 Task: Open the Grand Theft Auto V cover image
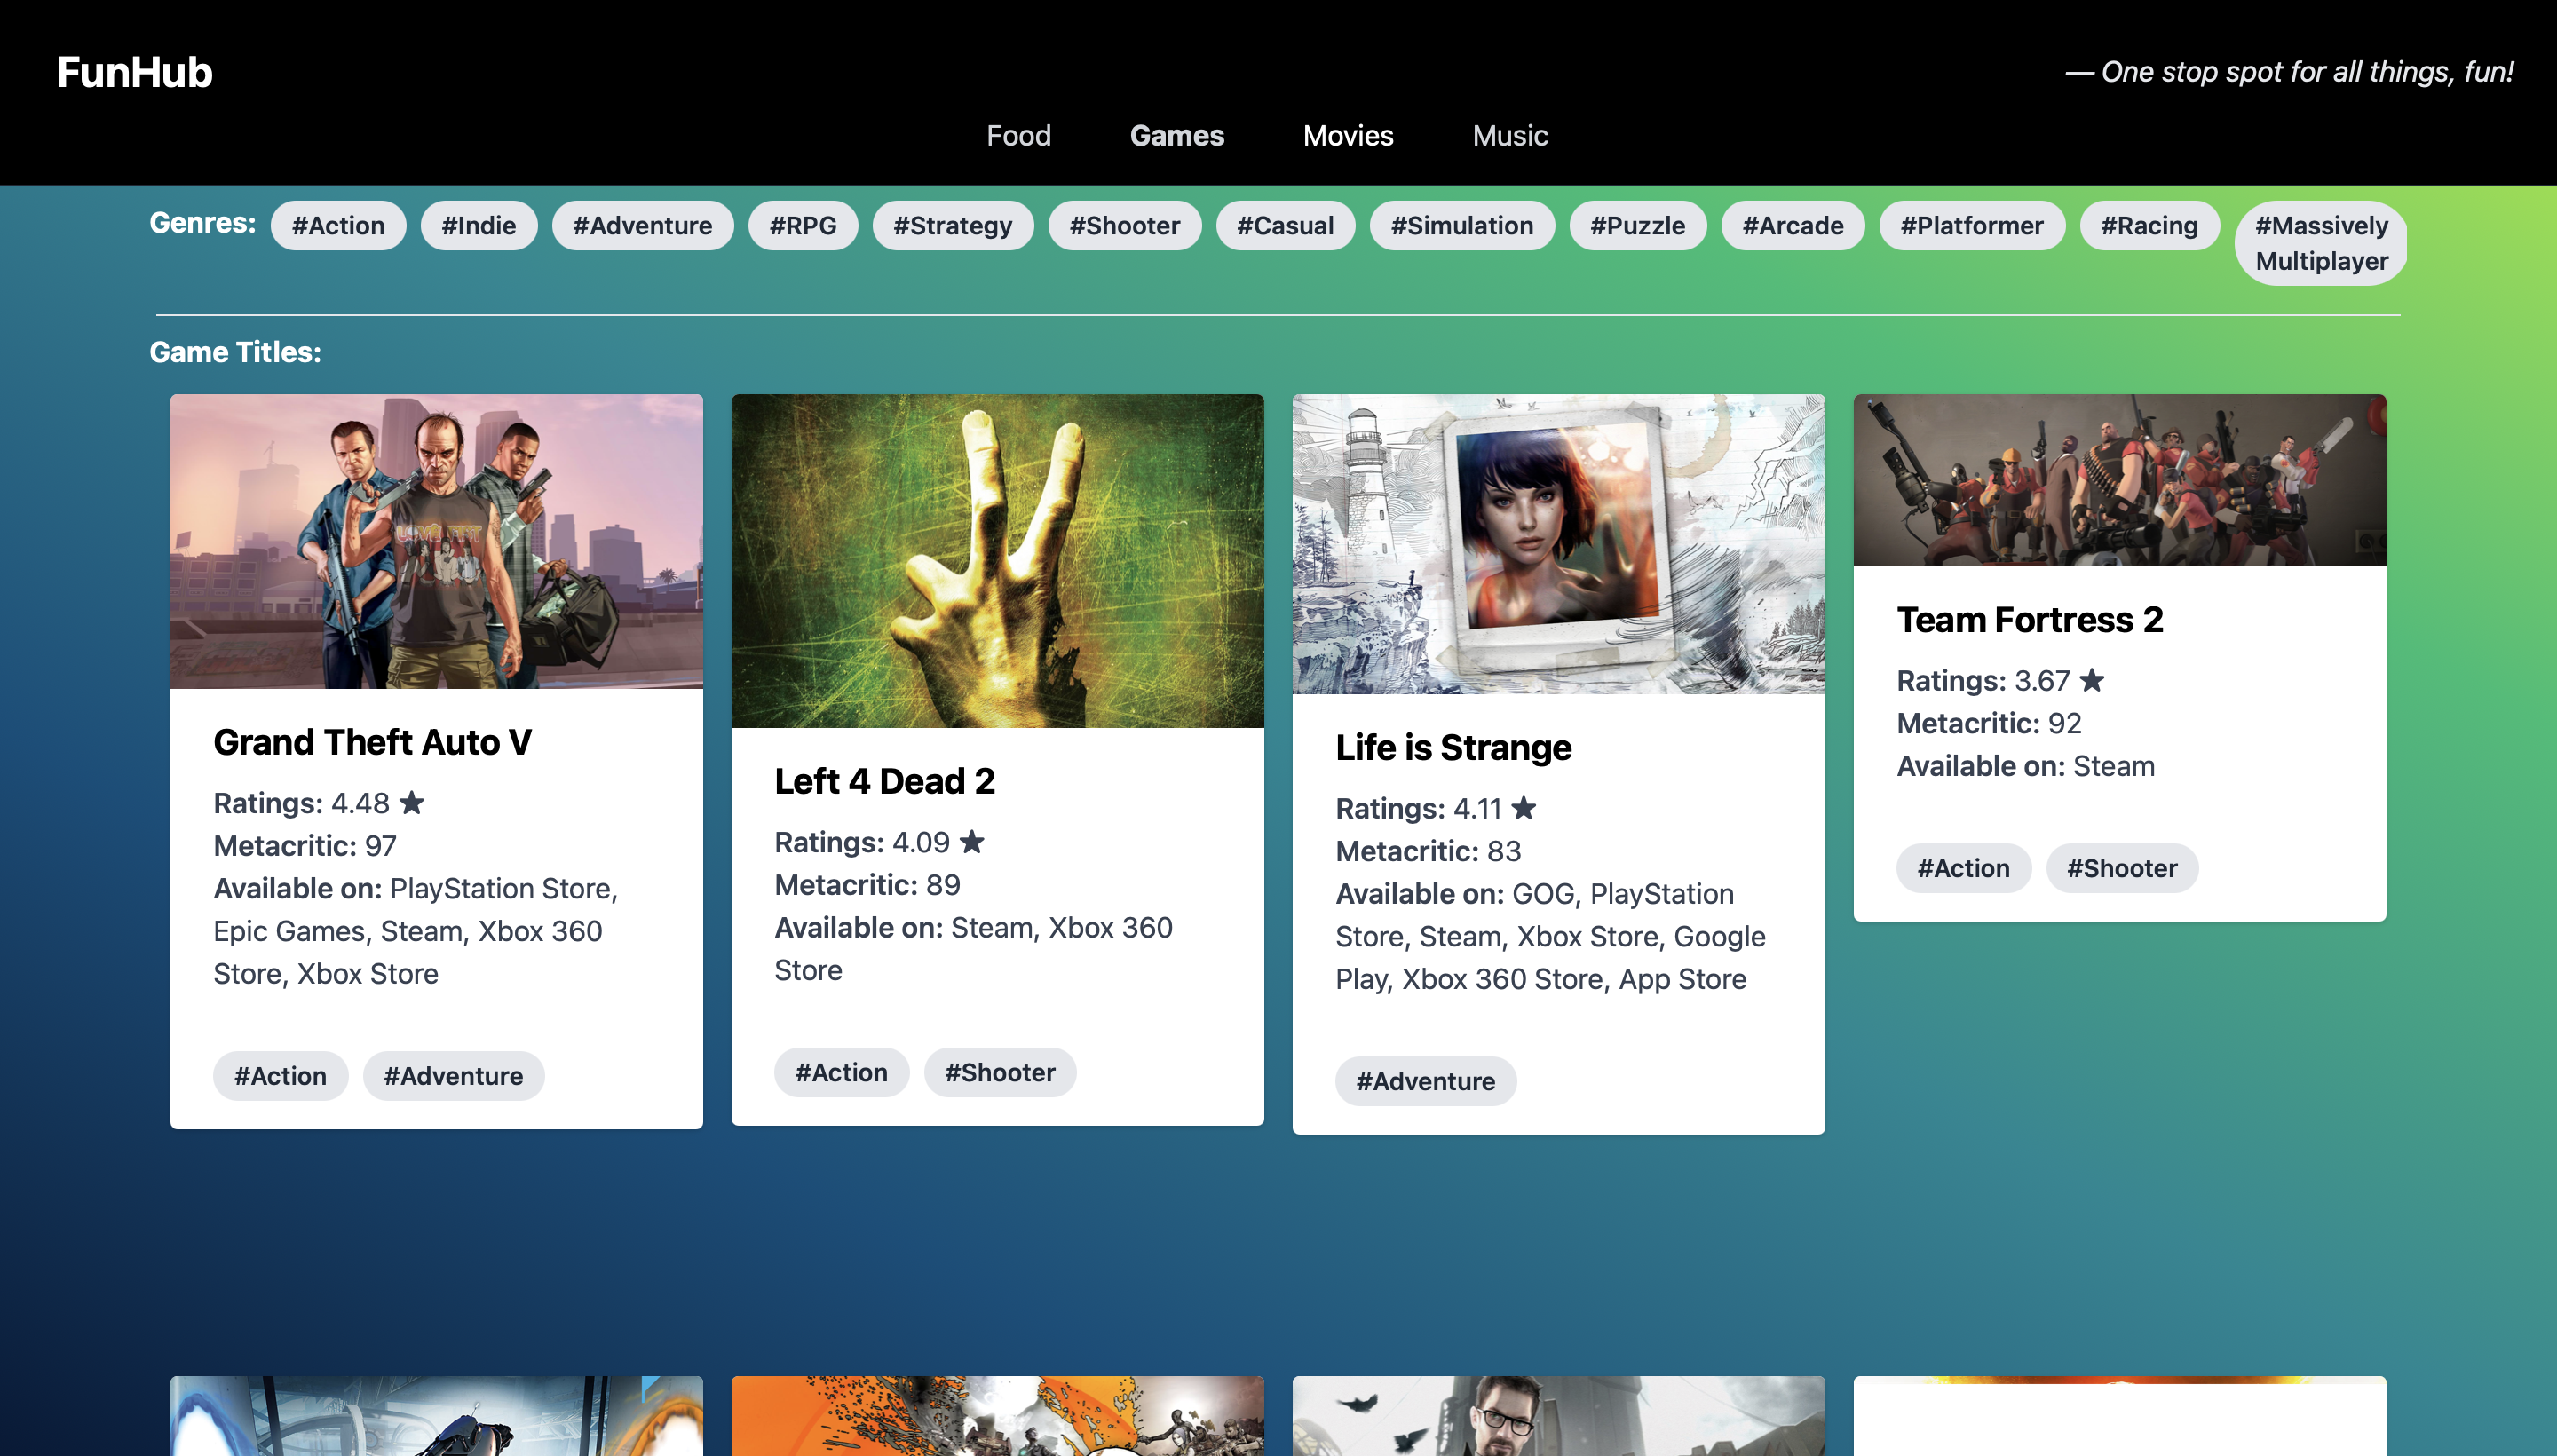coord(436,541)
